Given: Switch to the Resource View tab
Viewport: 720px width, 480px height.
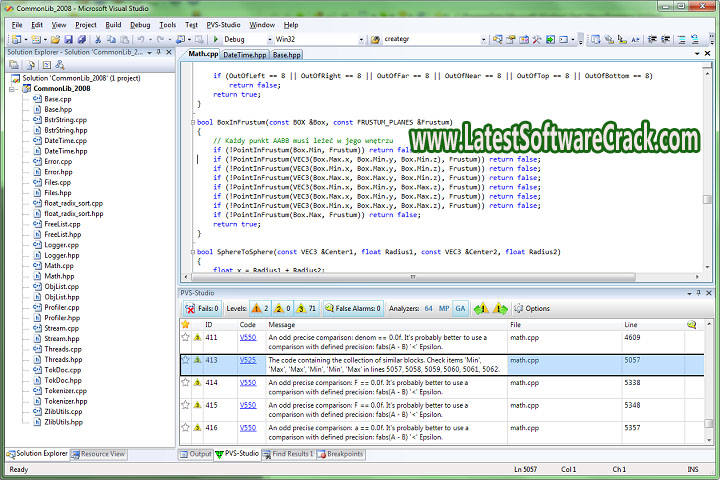Looking at the screenshot, I should click(x=98, y=454).
